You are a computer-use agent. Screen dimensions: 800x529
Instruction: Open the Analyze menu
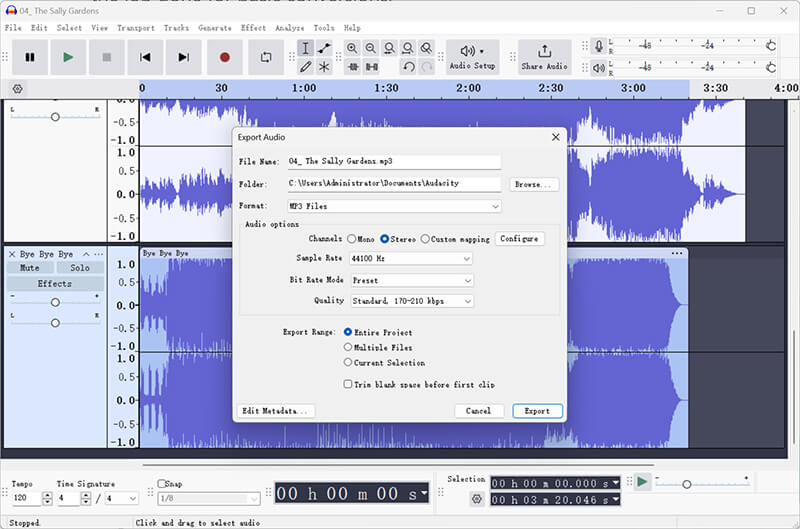289,28
